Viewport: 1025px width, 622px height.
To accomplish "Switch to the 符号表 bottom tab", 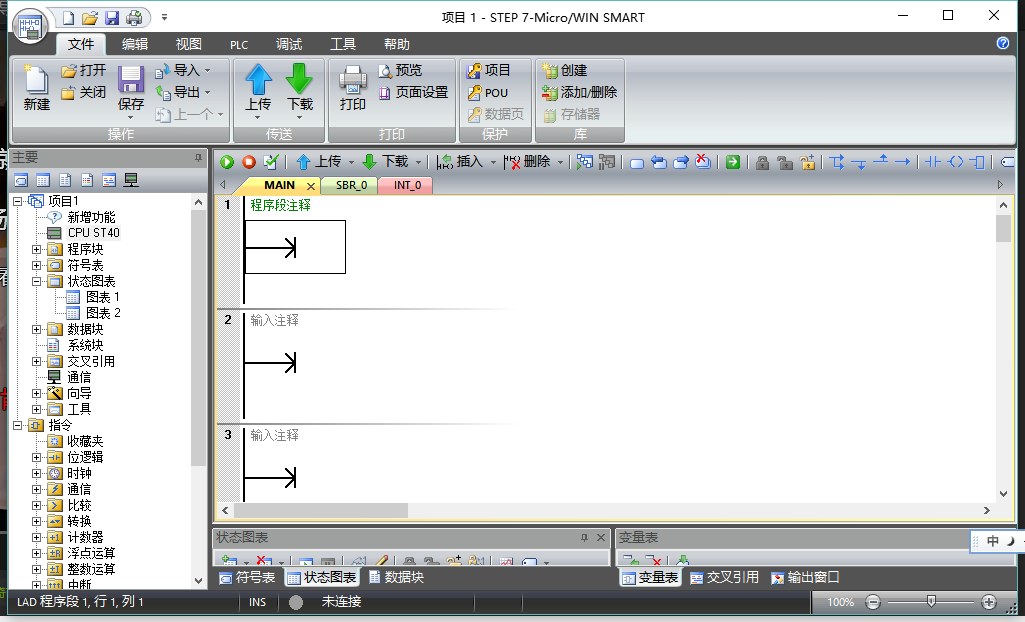I will pos(247,578).
